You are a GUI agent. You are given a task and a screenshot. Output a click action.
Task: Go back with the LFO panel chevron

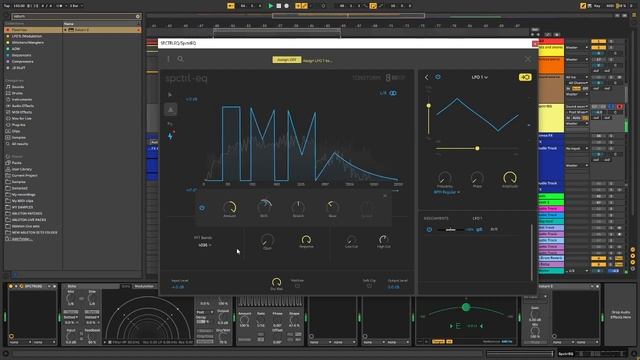pyautogui.click(x=427, y=77)
